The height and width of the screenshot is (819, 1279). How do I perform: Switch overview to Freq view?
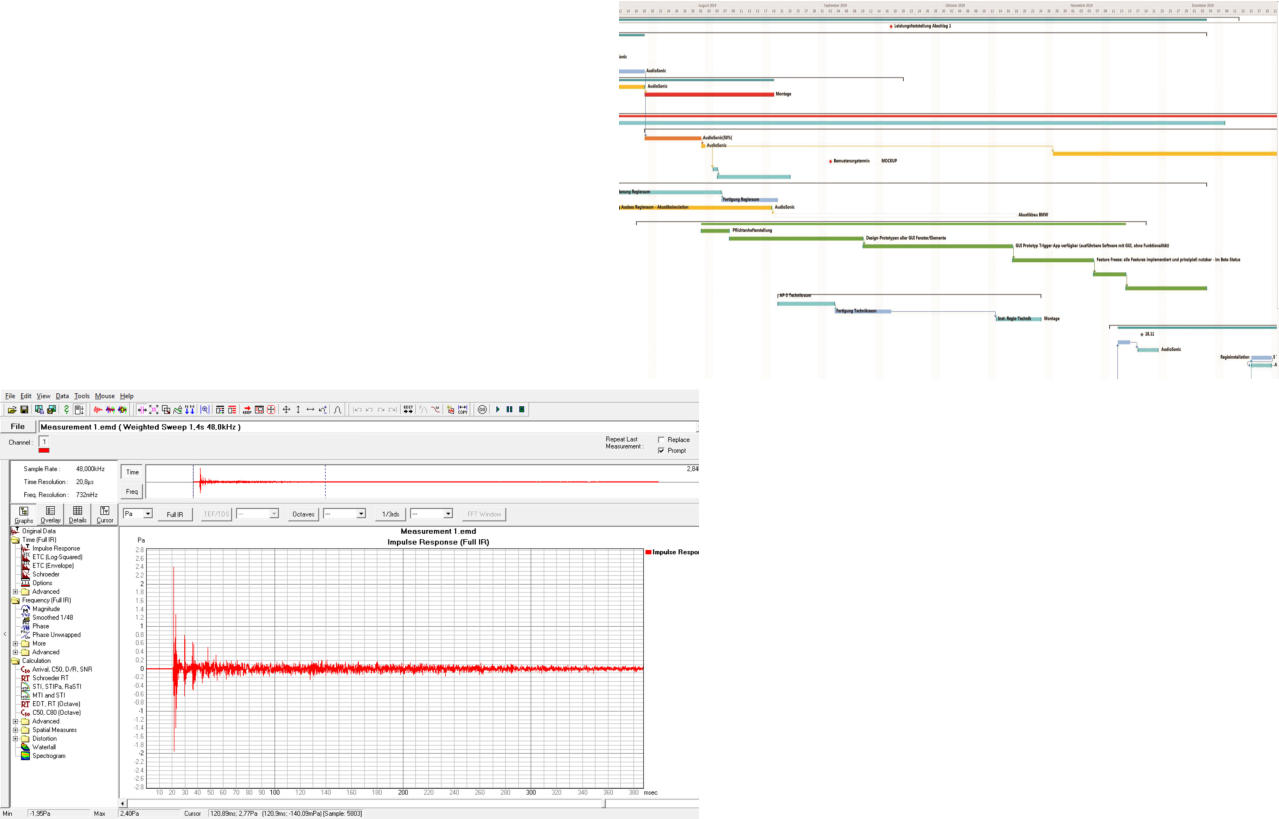132,491
